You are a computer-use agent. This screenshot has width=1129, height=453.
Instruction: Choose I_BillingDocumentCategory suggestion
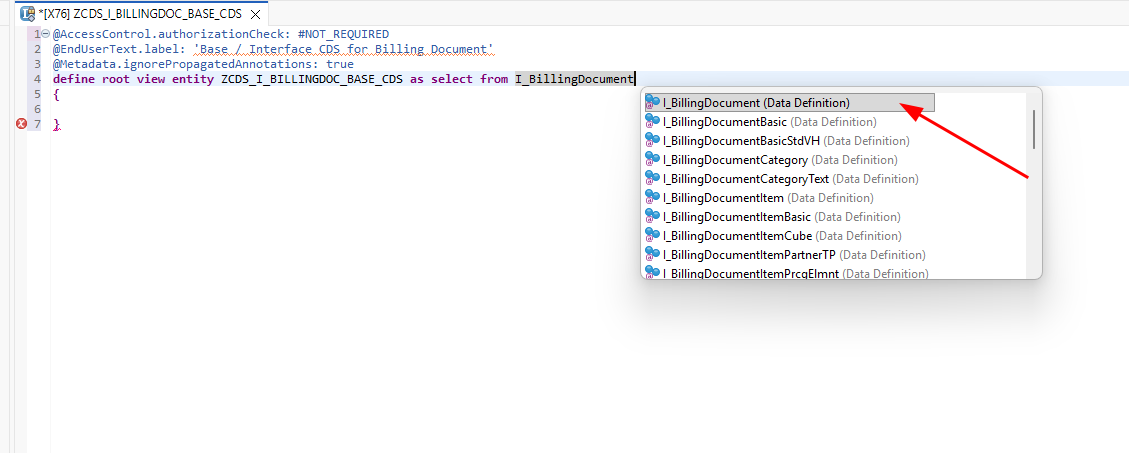(x=781, y=160)
